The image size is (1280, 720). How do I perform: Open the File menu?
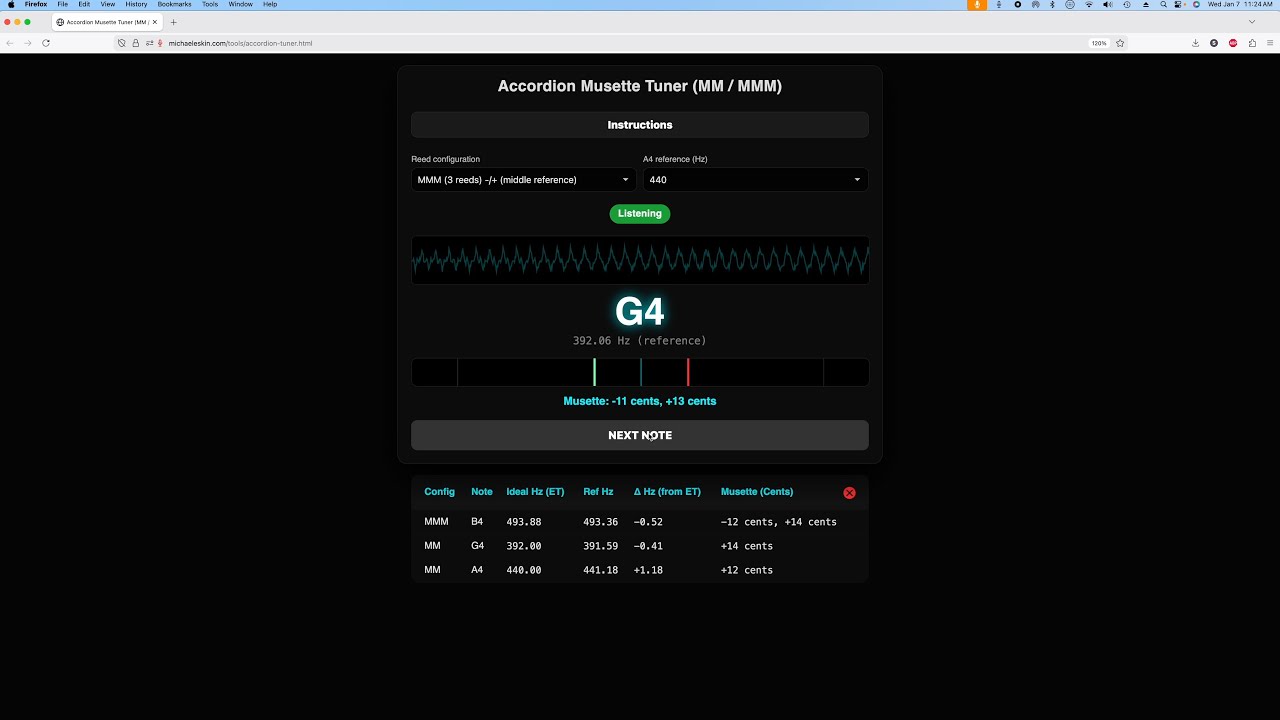(x=63, y=4)
